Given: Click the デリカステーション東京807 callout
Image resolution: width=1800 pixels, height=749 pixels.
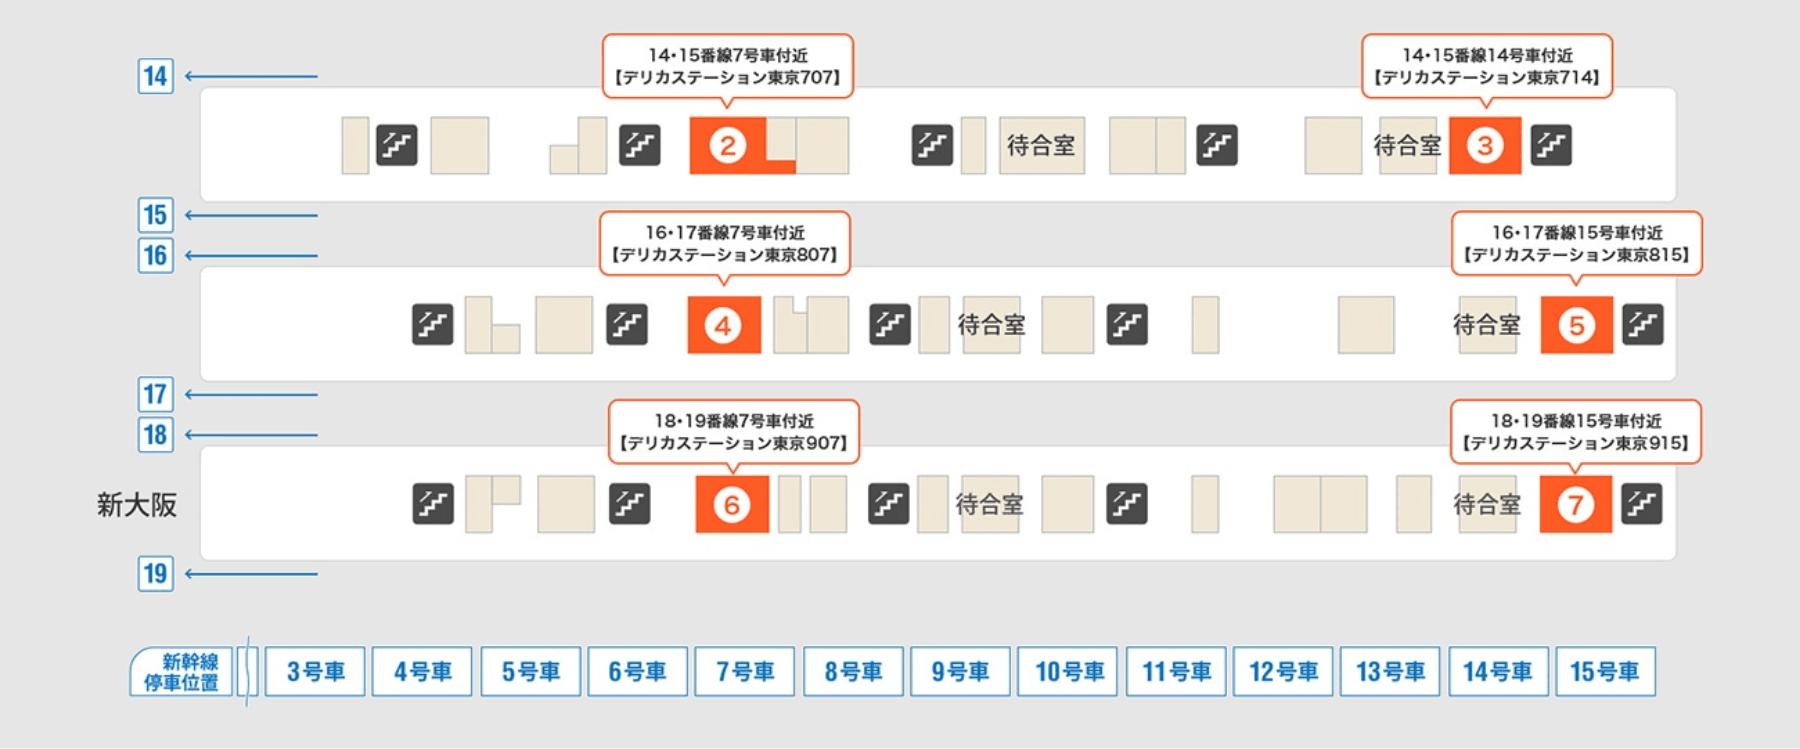Looking at the screenshot, I should [724, 243].
